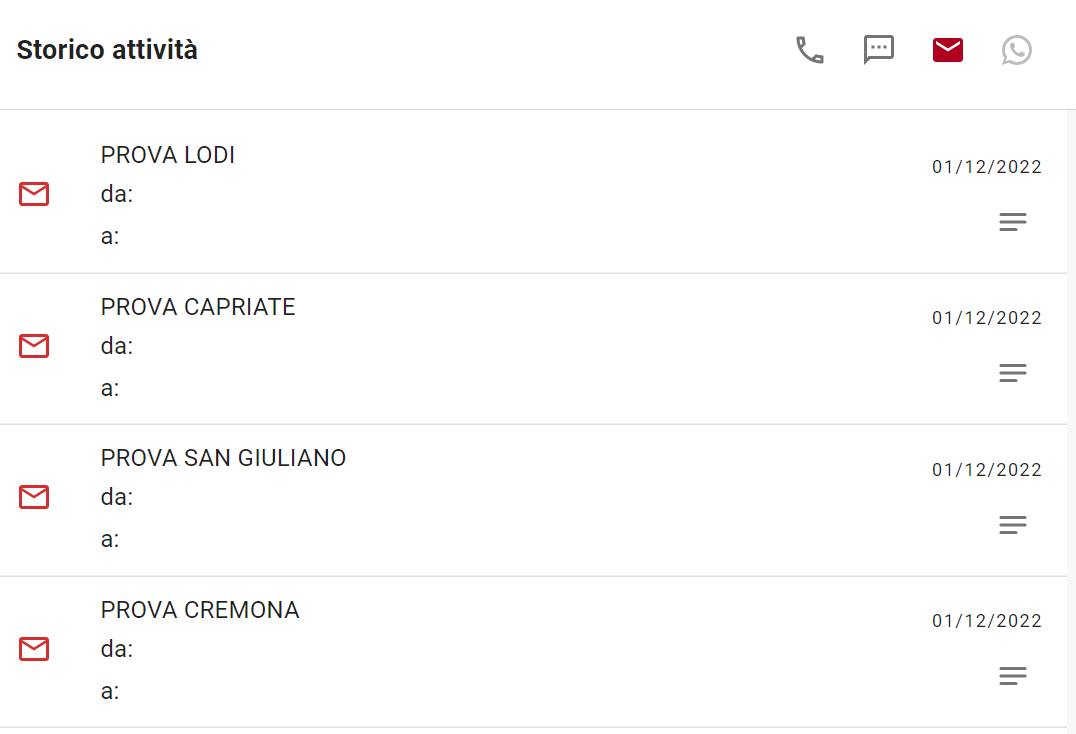Viewport: 1076px width, 734px height.
Task: Click the envelope icon beside PROVA CAPRIATE
Action: (34, 346)
